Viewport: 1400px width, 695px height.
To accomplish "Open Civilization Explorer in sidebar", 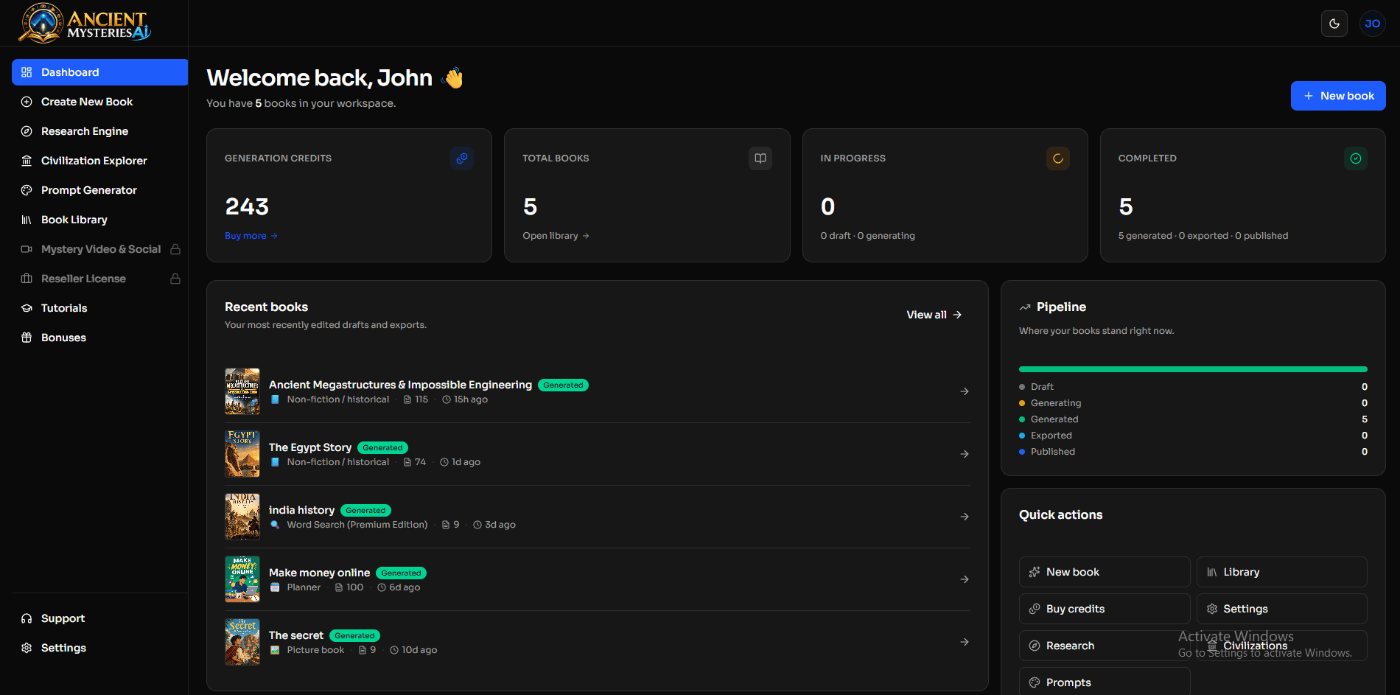I will click(100, 161).
